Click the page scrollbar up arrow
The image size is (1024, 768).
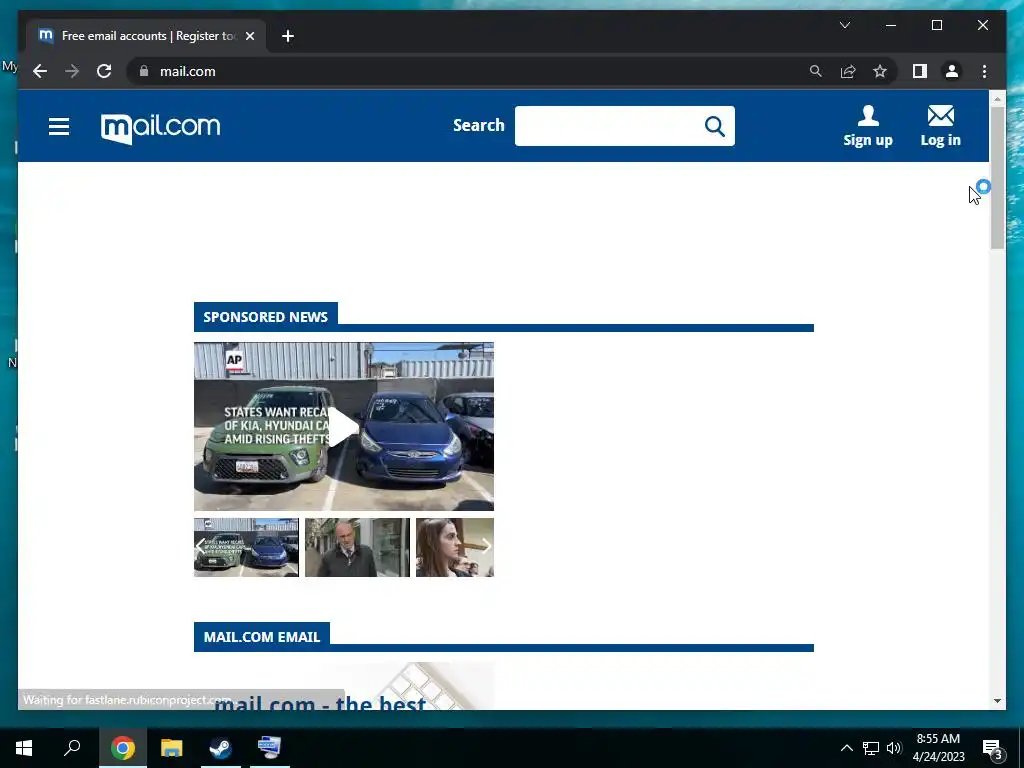coord(997,99)
